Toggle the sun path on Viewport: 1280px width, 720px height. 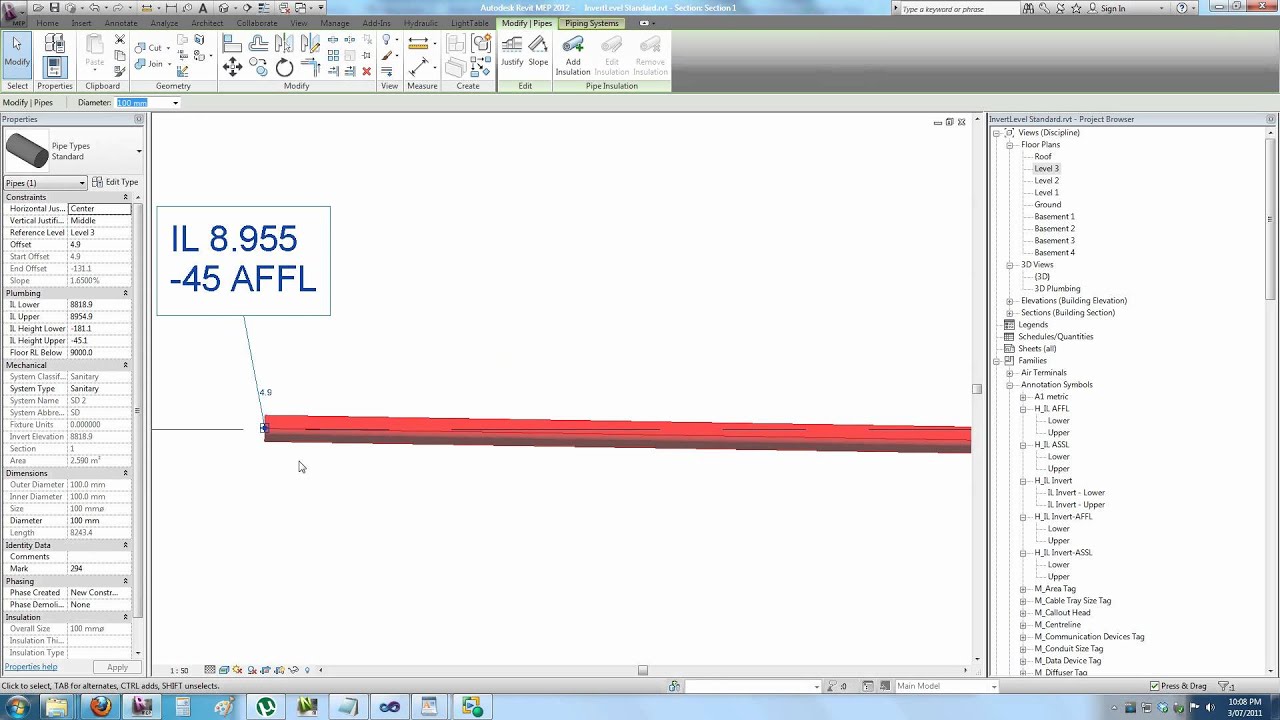(x=236, y=670)
